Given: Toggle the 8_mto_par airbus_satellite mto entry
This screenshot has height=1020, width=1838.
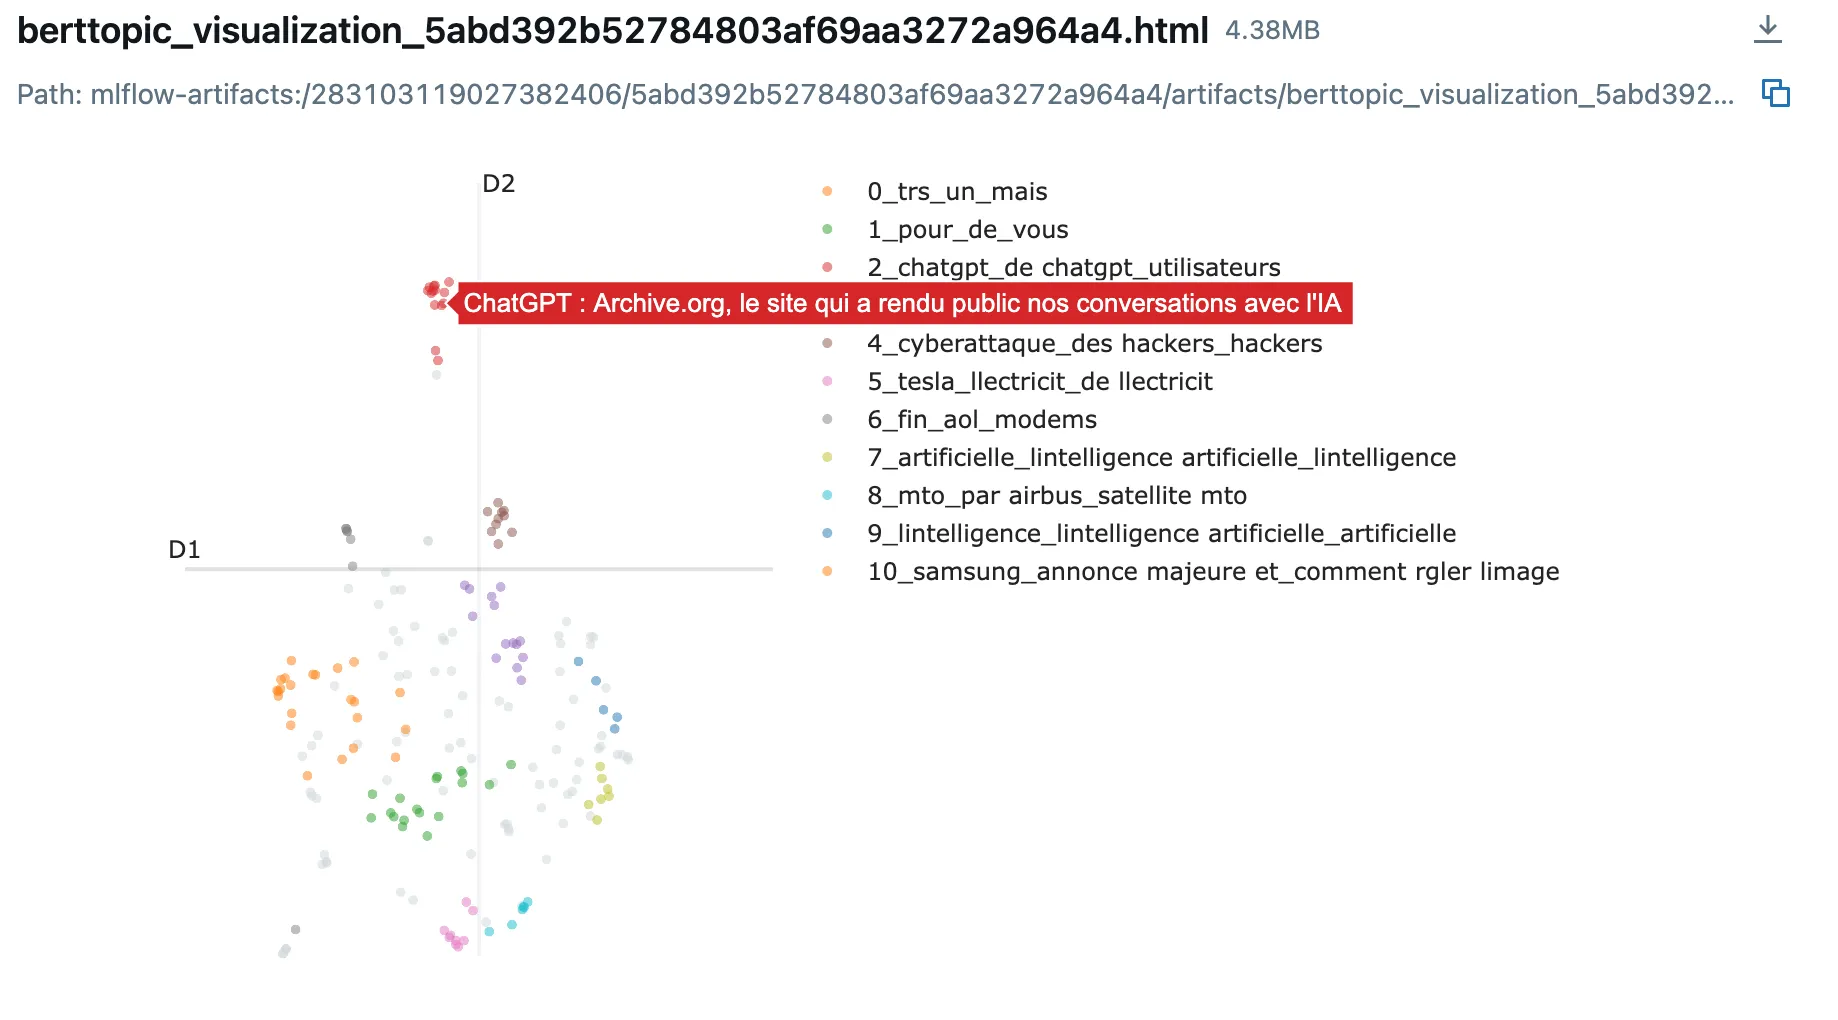Looking at the screenshot, I should (x=1056, y=496).
